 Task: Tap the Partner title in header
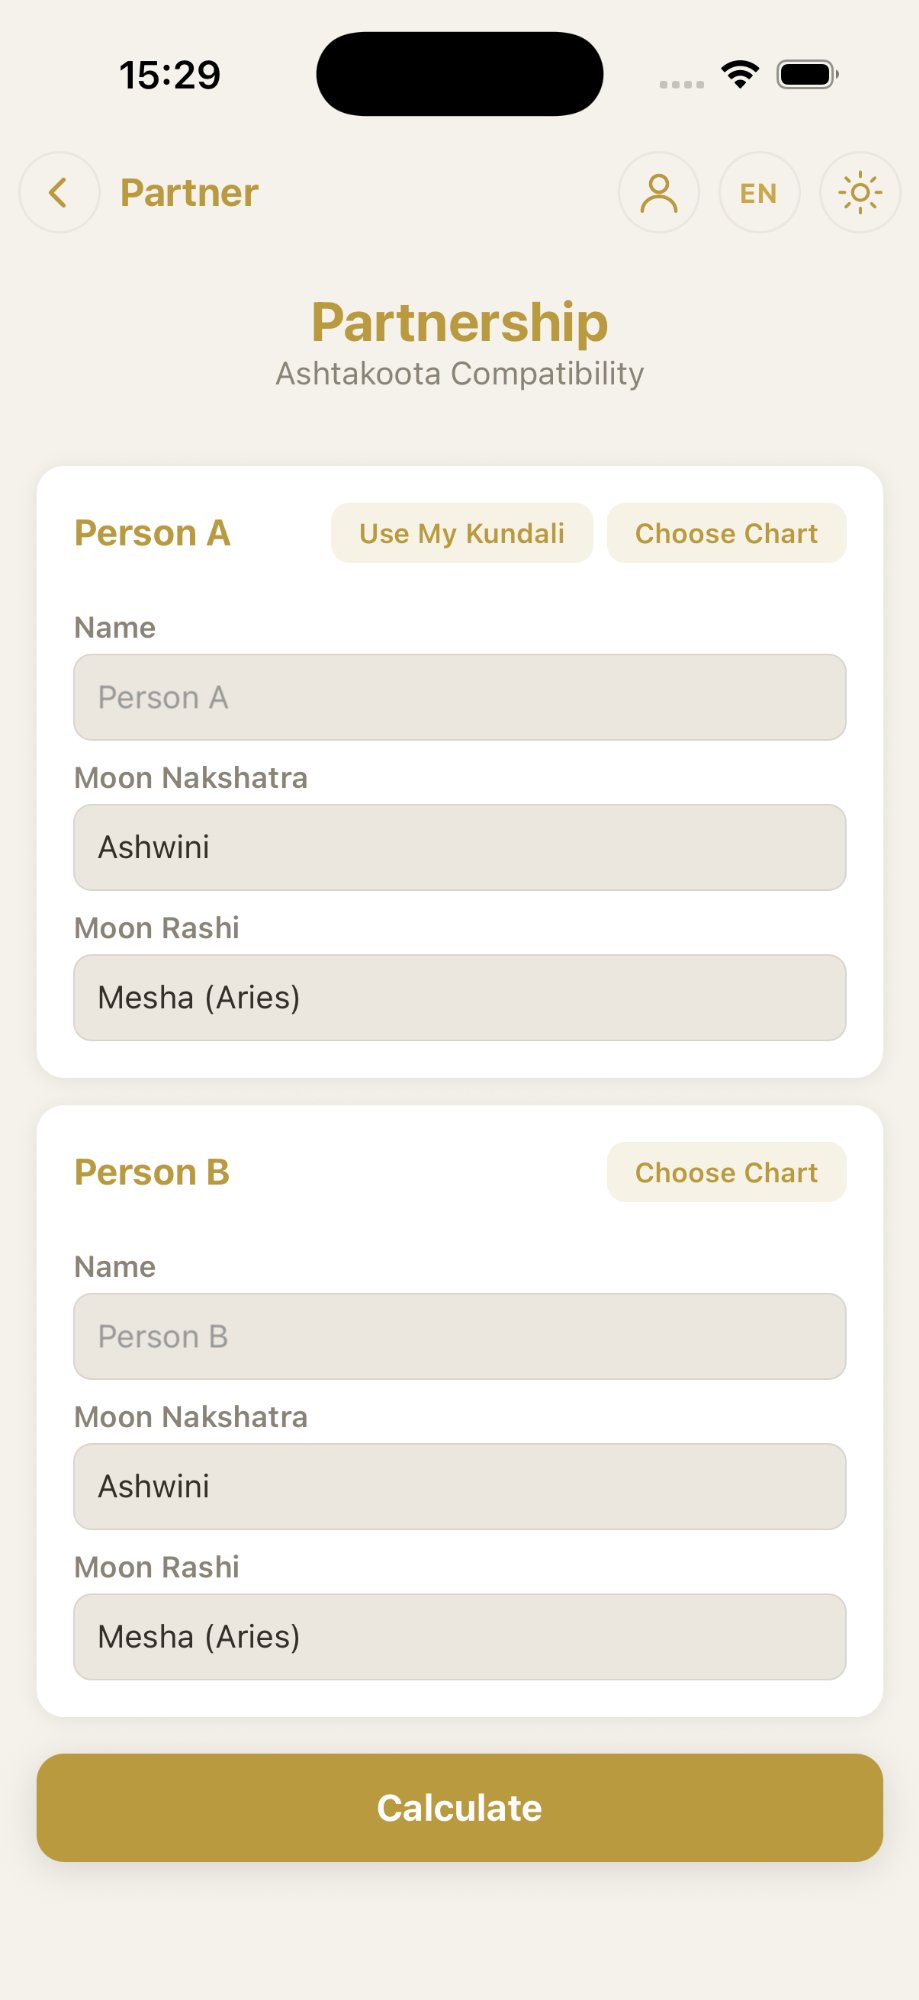(189, 193)
